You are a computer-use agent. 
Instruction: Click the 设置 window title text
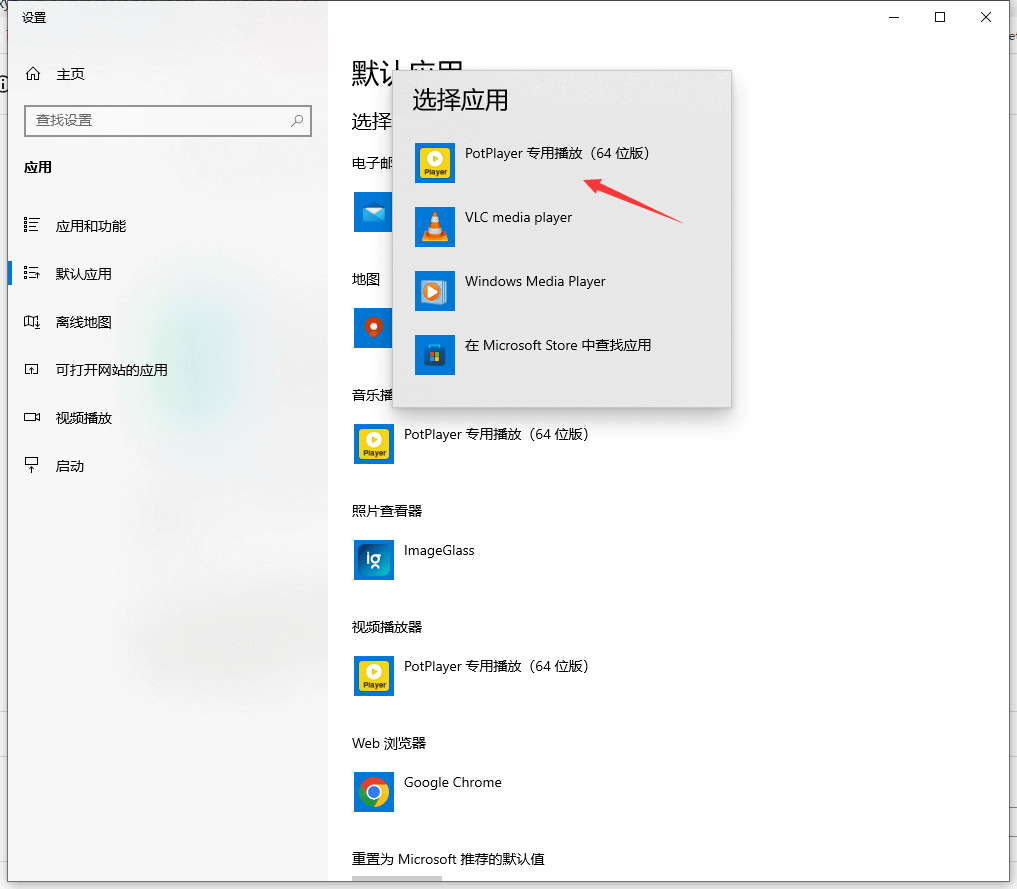point(34,18)
